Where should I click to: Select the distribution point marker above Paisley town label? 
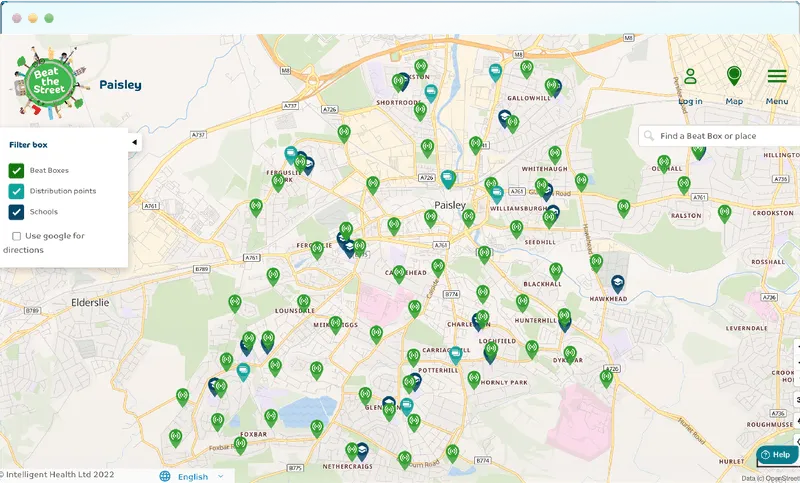[448, 178]
